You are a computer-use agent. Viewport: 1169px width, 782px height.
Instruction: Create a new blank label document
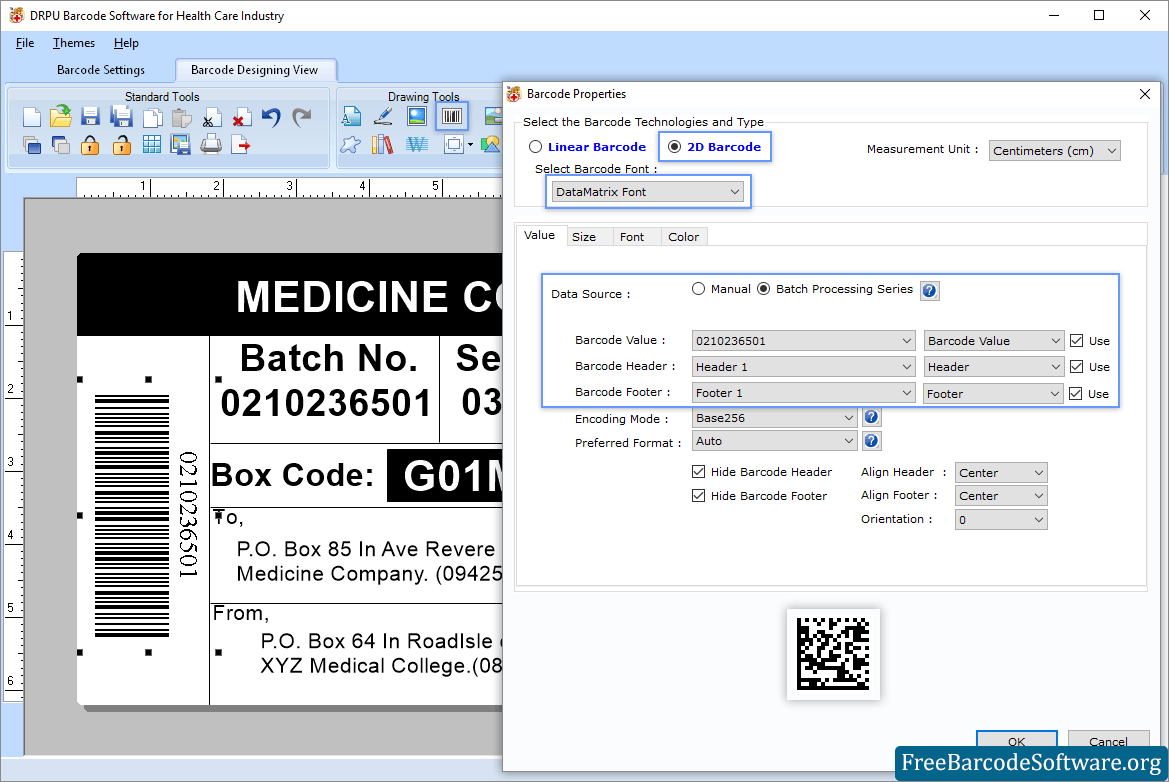(x=31, y=117)
